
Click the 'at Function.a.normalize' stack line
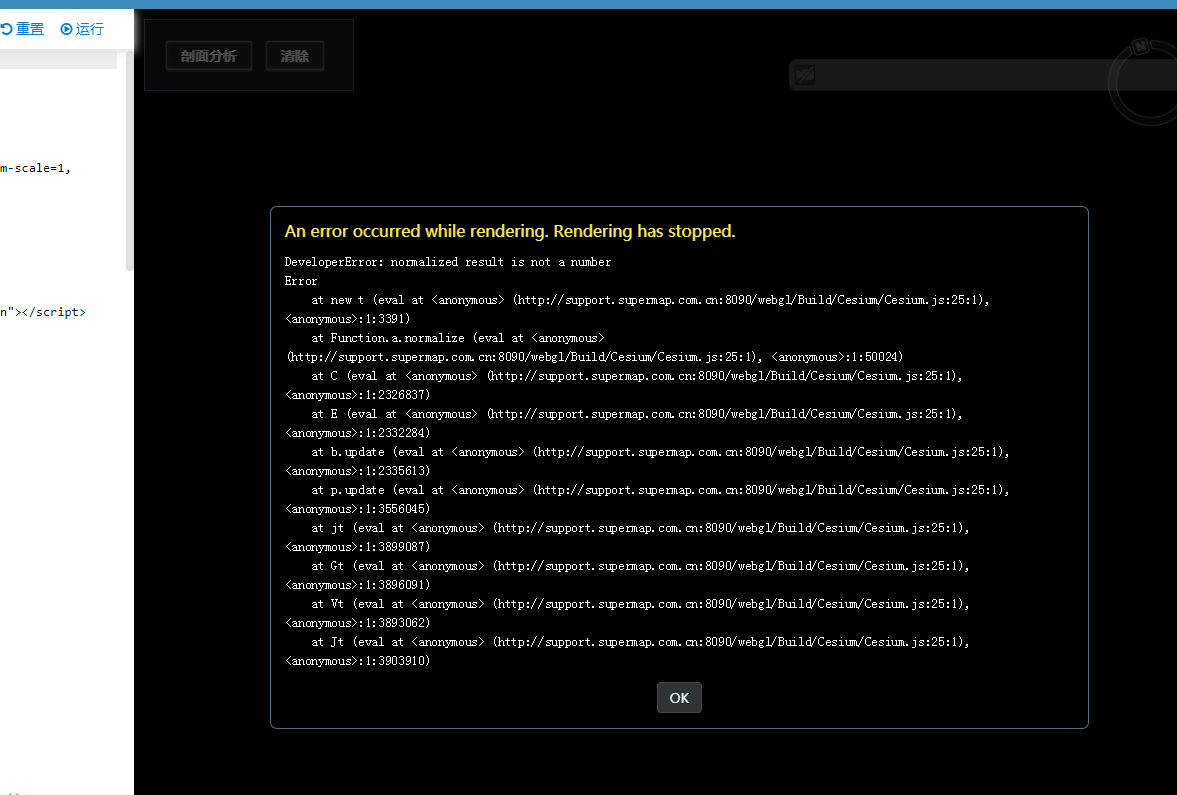coord(458,338)
